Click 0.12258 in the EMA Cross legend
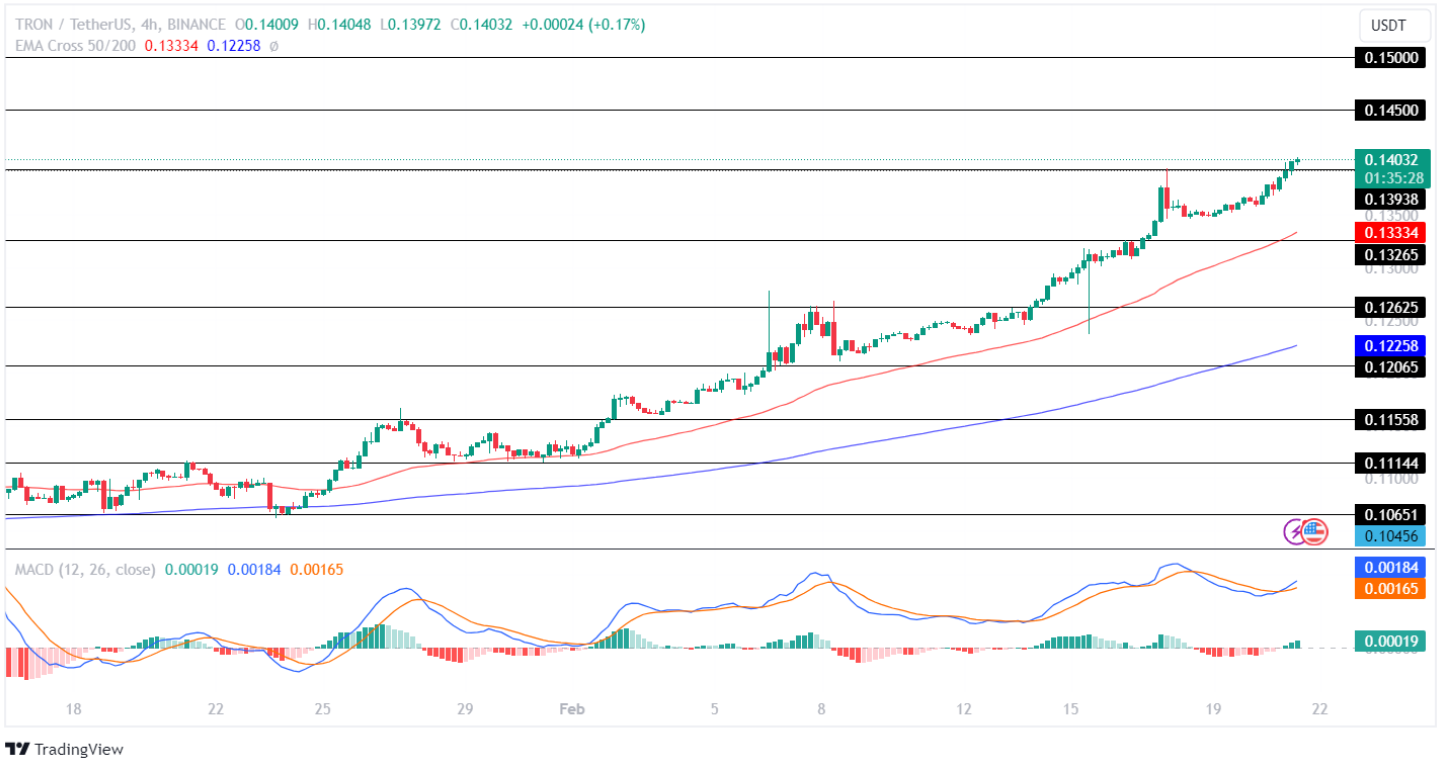1438x762 pixels. (234, 45)
